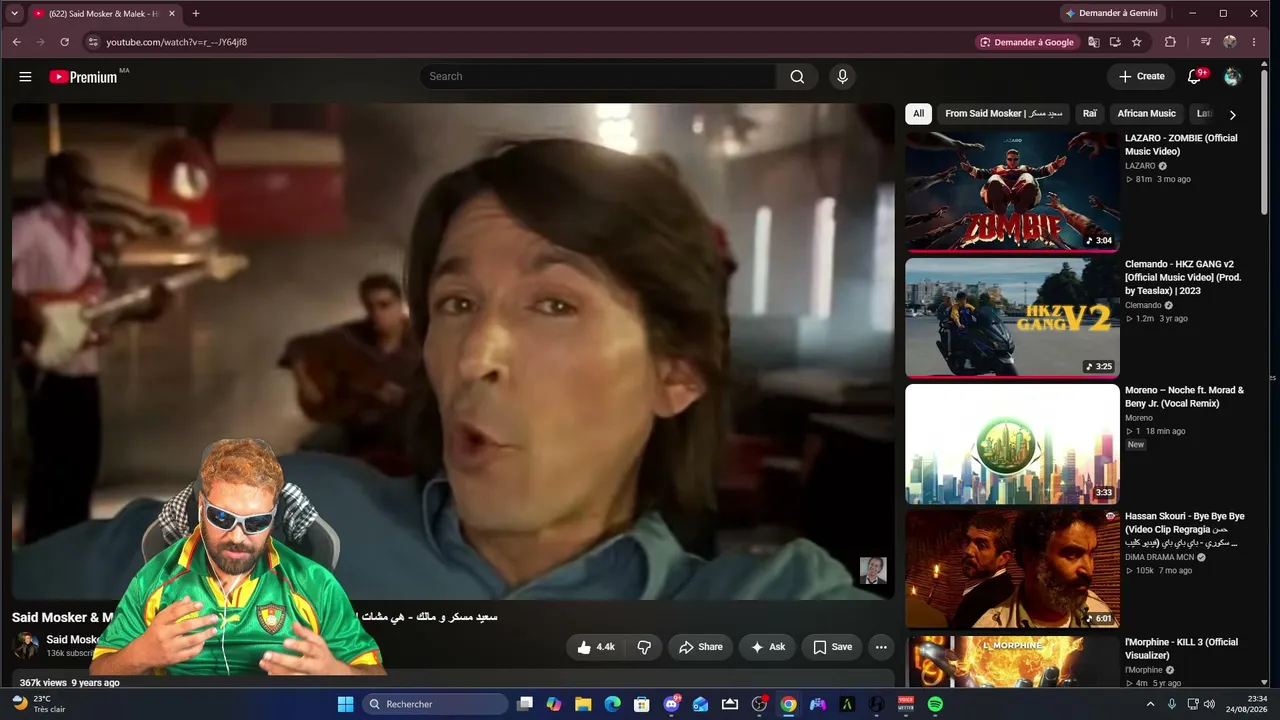The image size is (1280, 720).
Task: Open the Moreno Noche remix thumbnail
Action: click(1012, 443)
